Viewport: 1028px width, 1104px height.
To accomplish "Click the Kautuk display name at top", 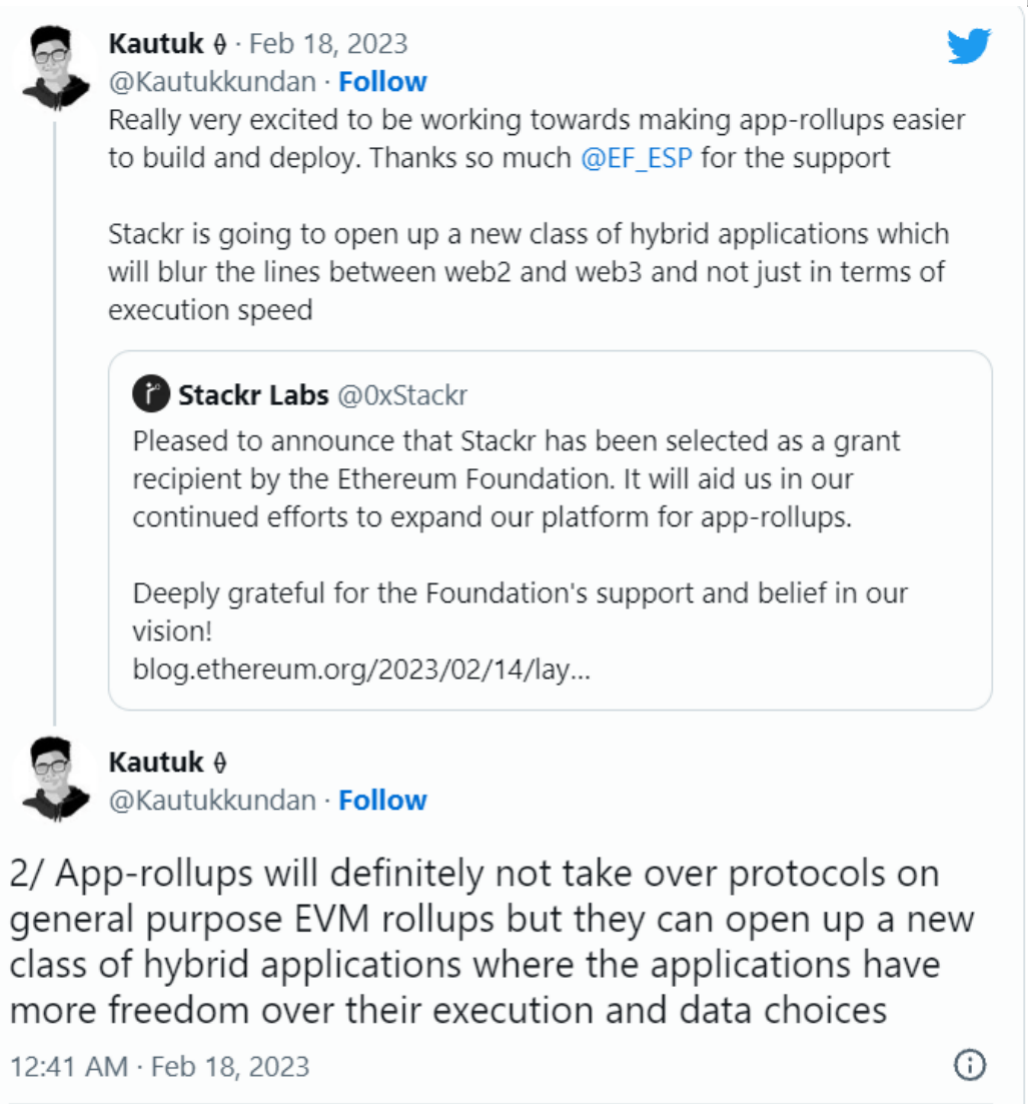I will point(155,44).
